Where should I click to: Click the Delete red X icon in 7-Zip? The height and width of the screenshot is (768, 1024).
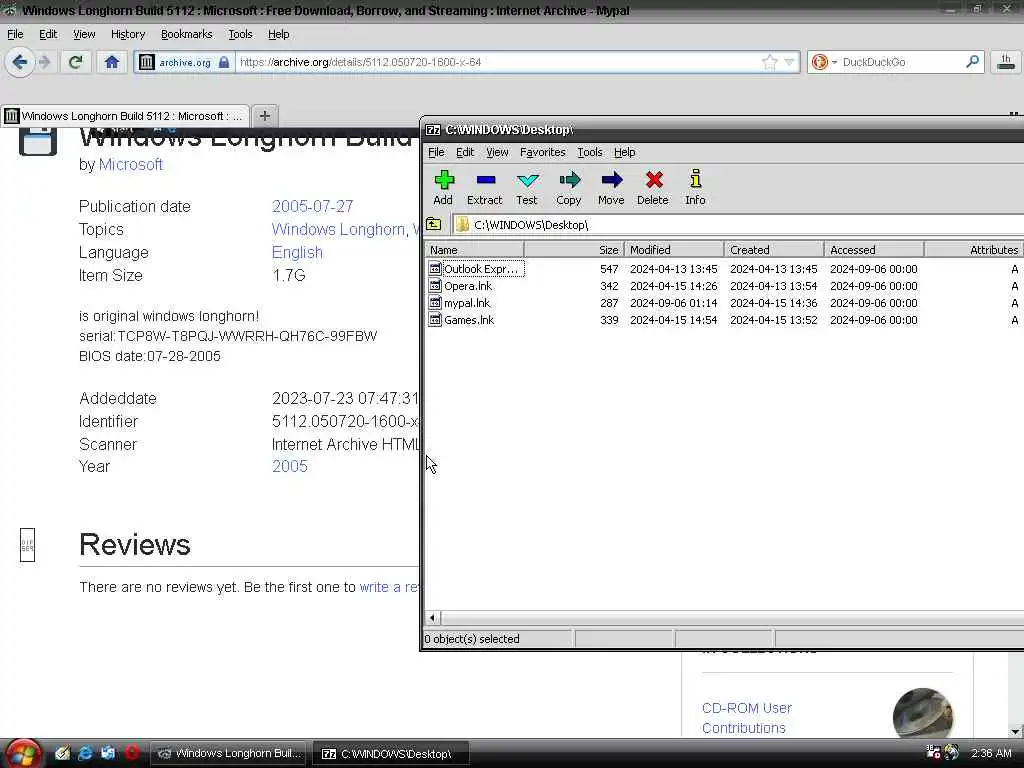653,187
